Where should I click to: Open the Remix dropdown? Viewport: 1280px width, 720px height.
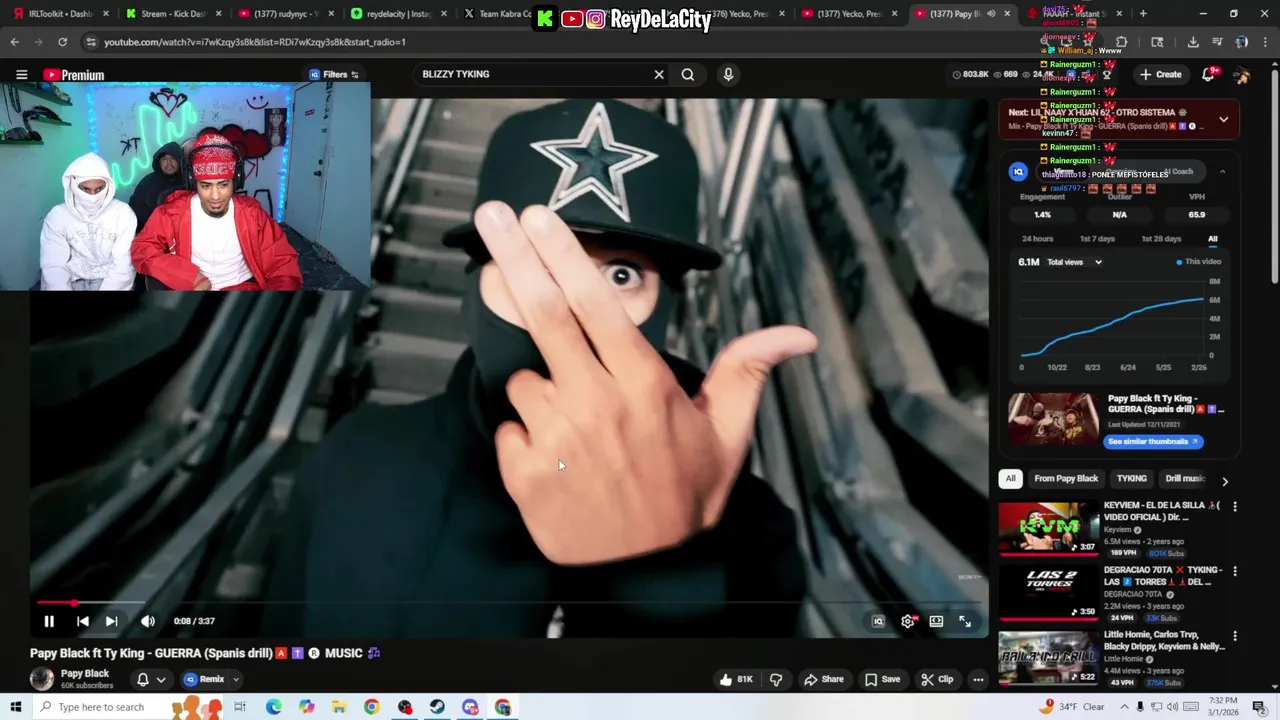pos(211,679)
